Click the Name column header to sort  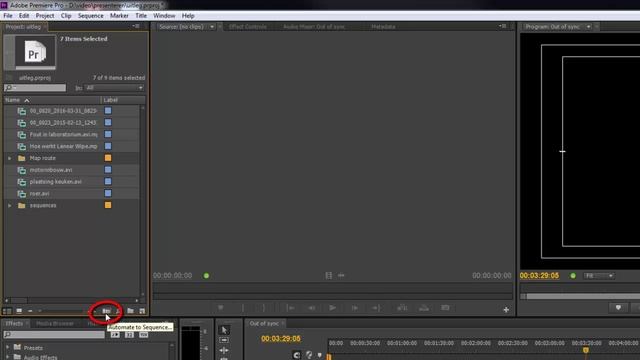52,100
